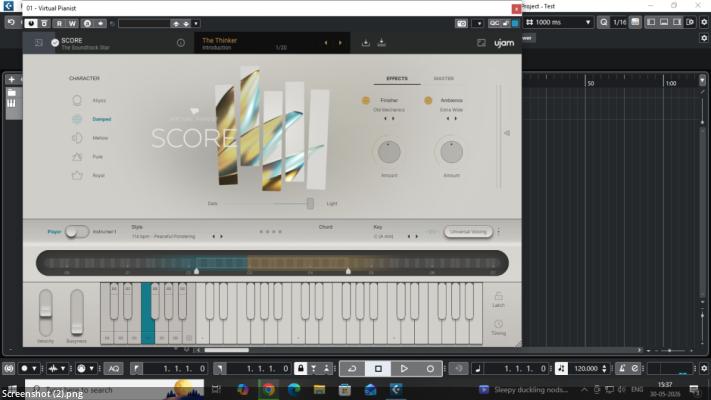711x400 pixels.
Task: Toggle the plugin Bypass power button
Action: coord(31,23)
